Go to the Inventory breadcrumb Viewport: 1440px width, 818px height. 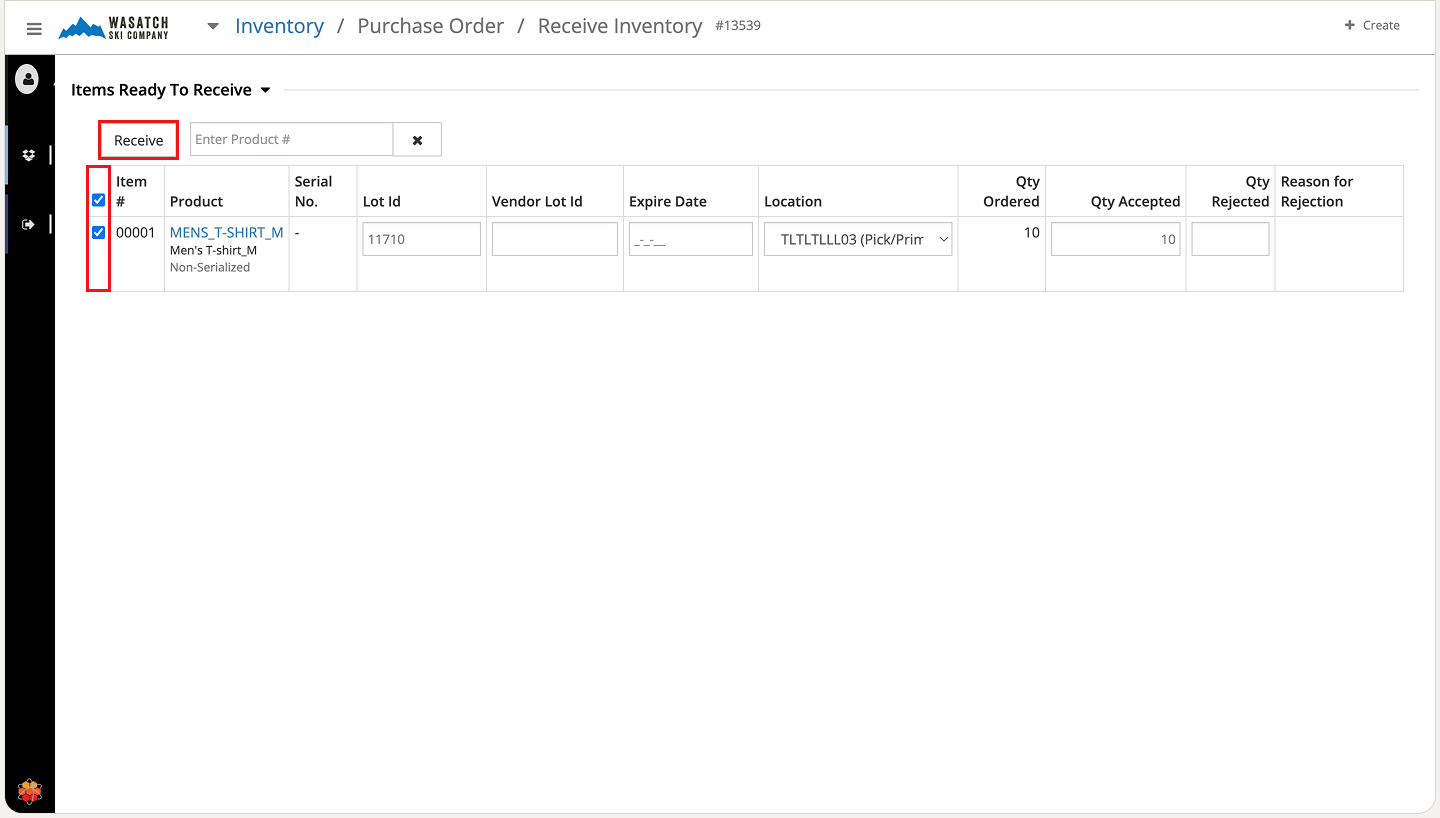pos(279,26)
